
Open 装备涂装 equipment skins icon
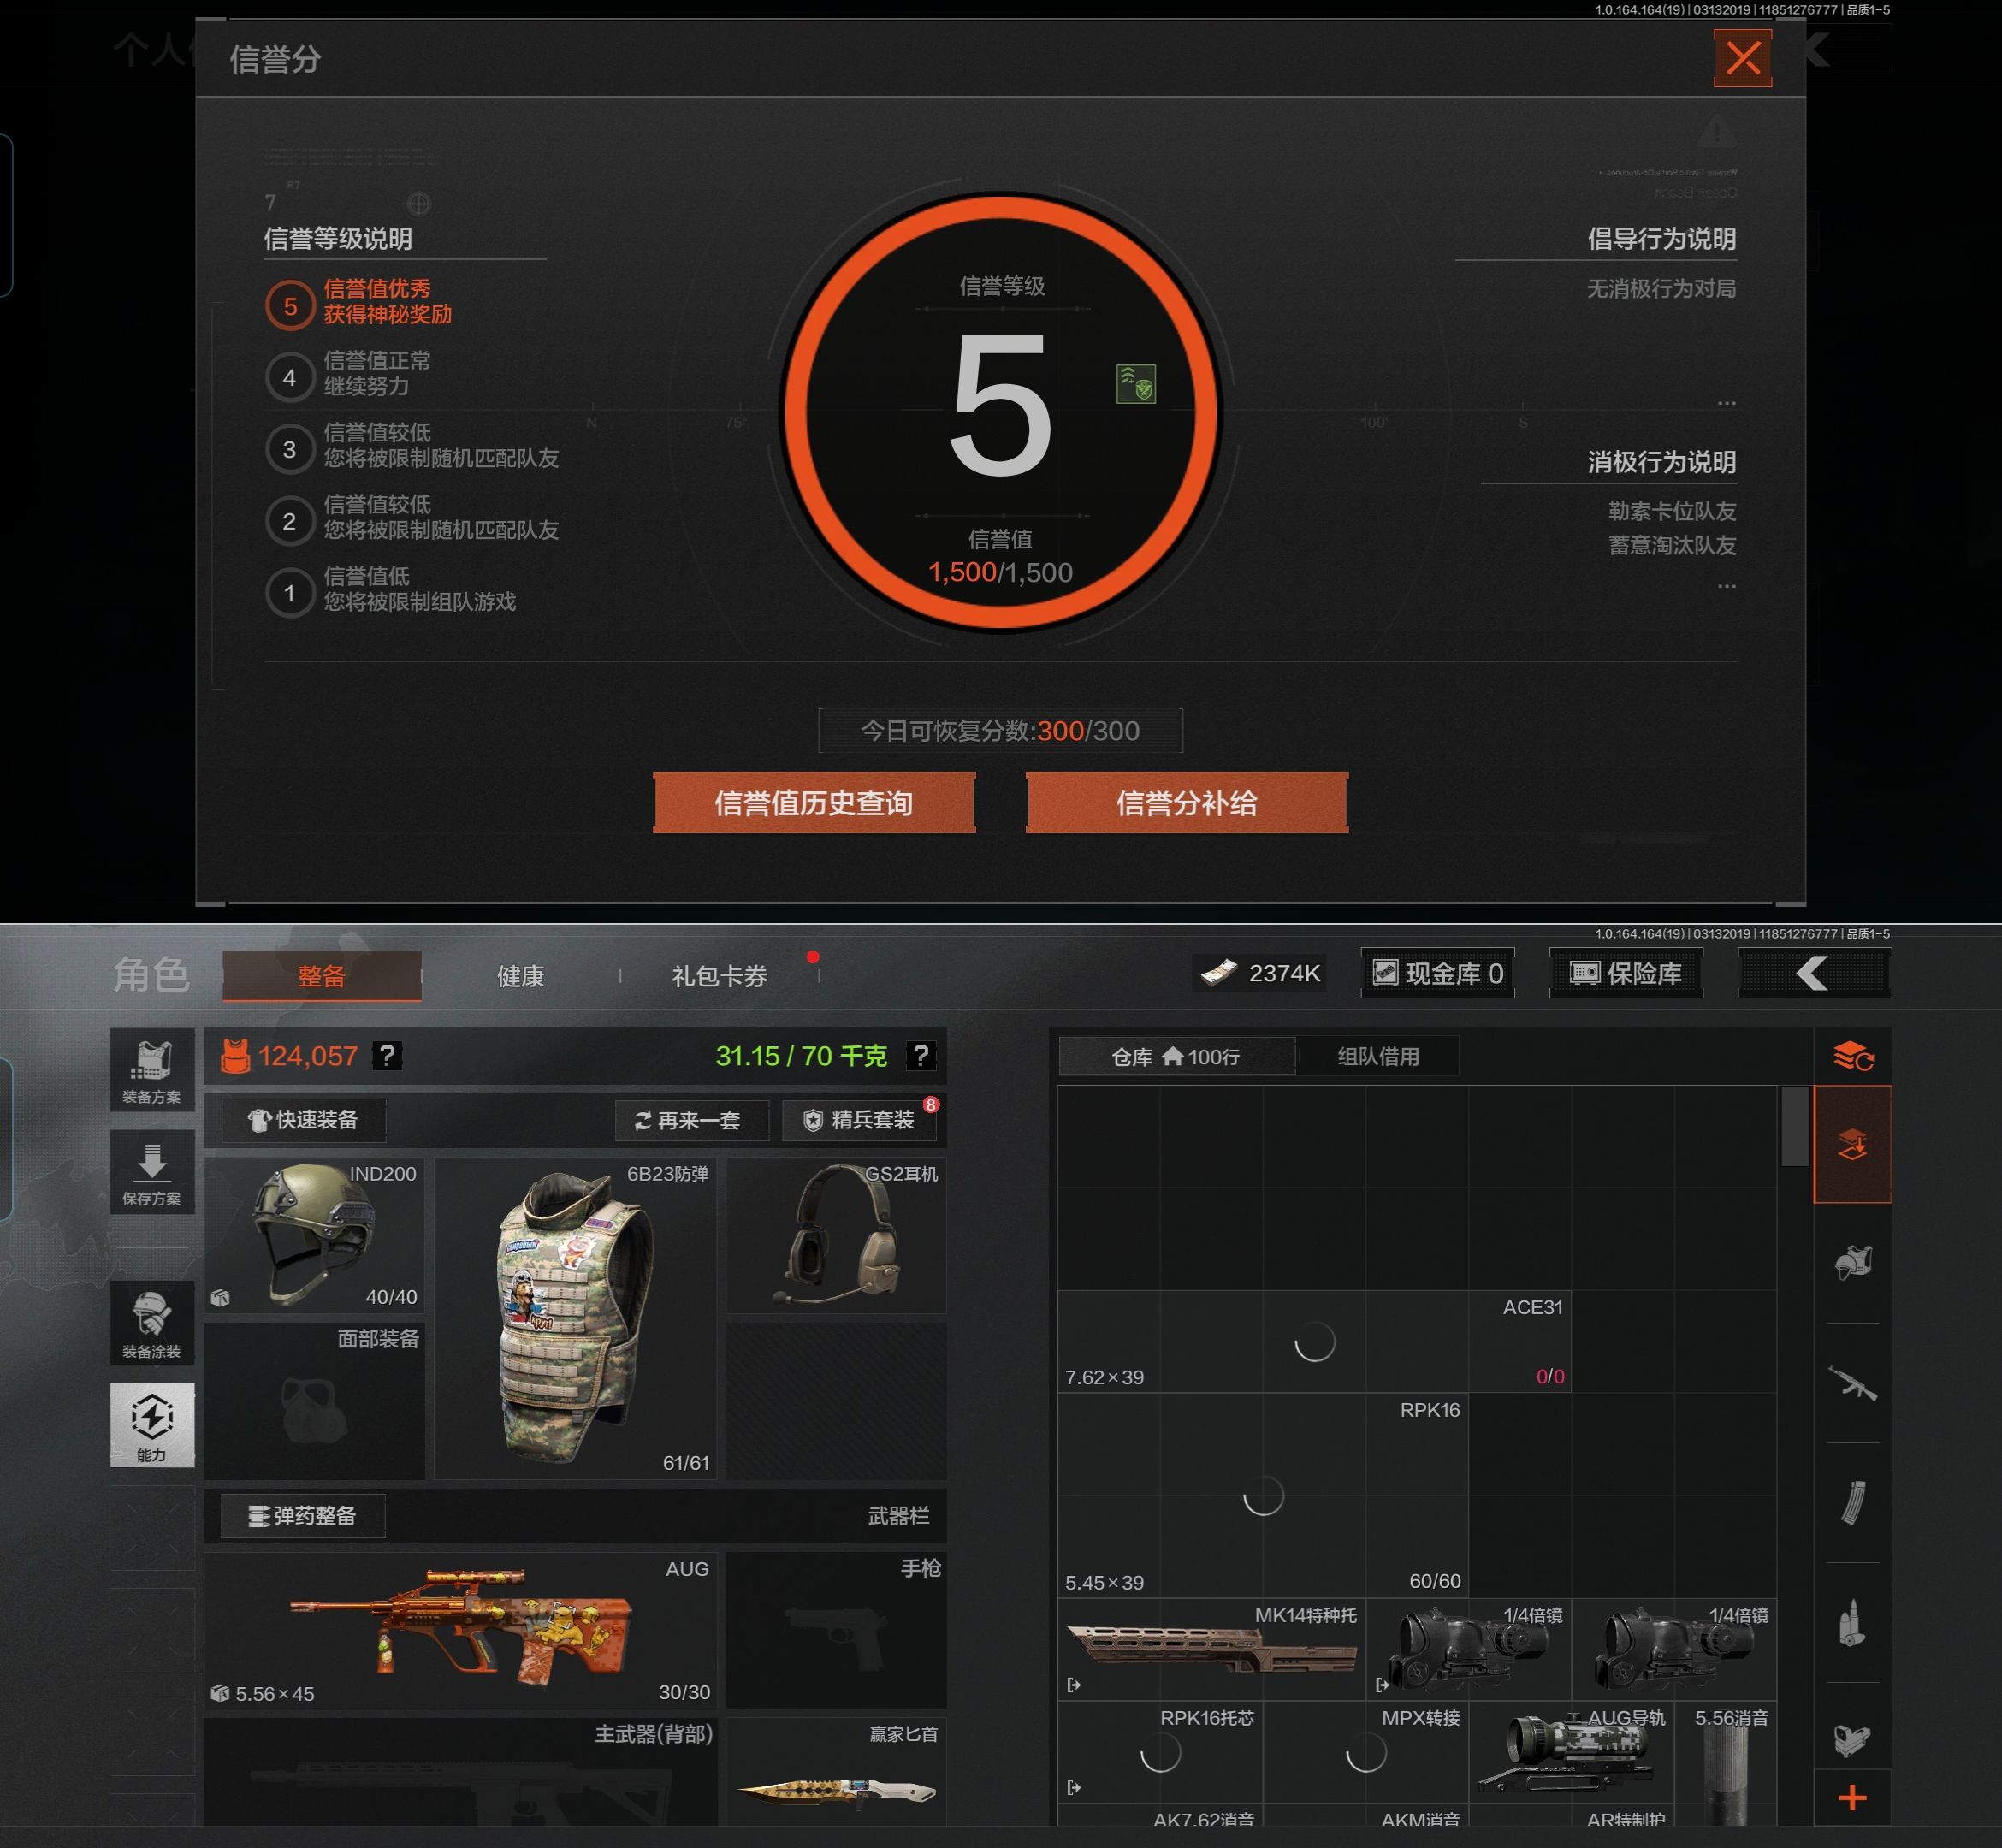point(152,1322)
